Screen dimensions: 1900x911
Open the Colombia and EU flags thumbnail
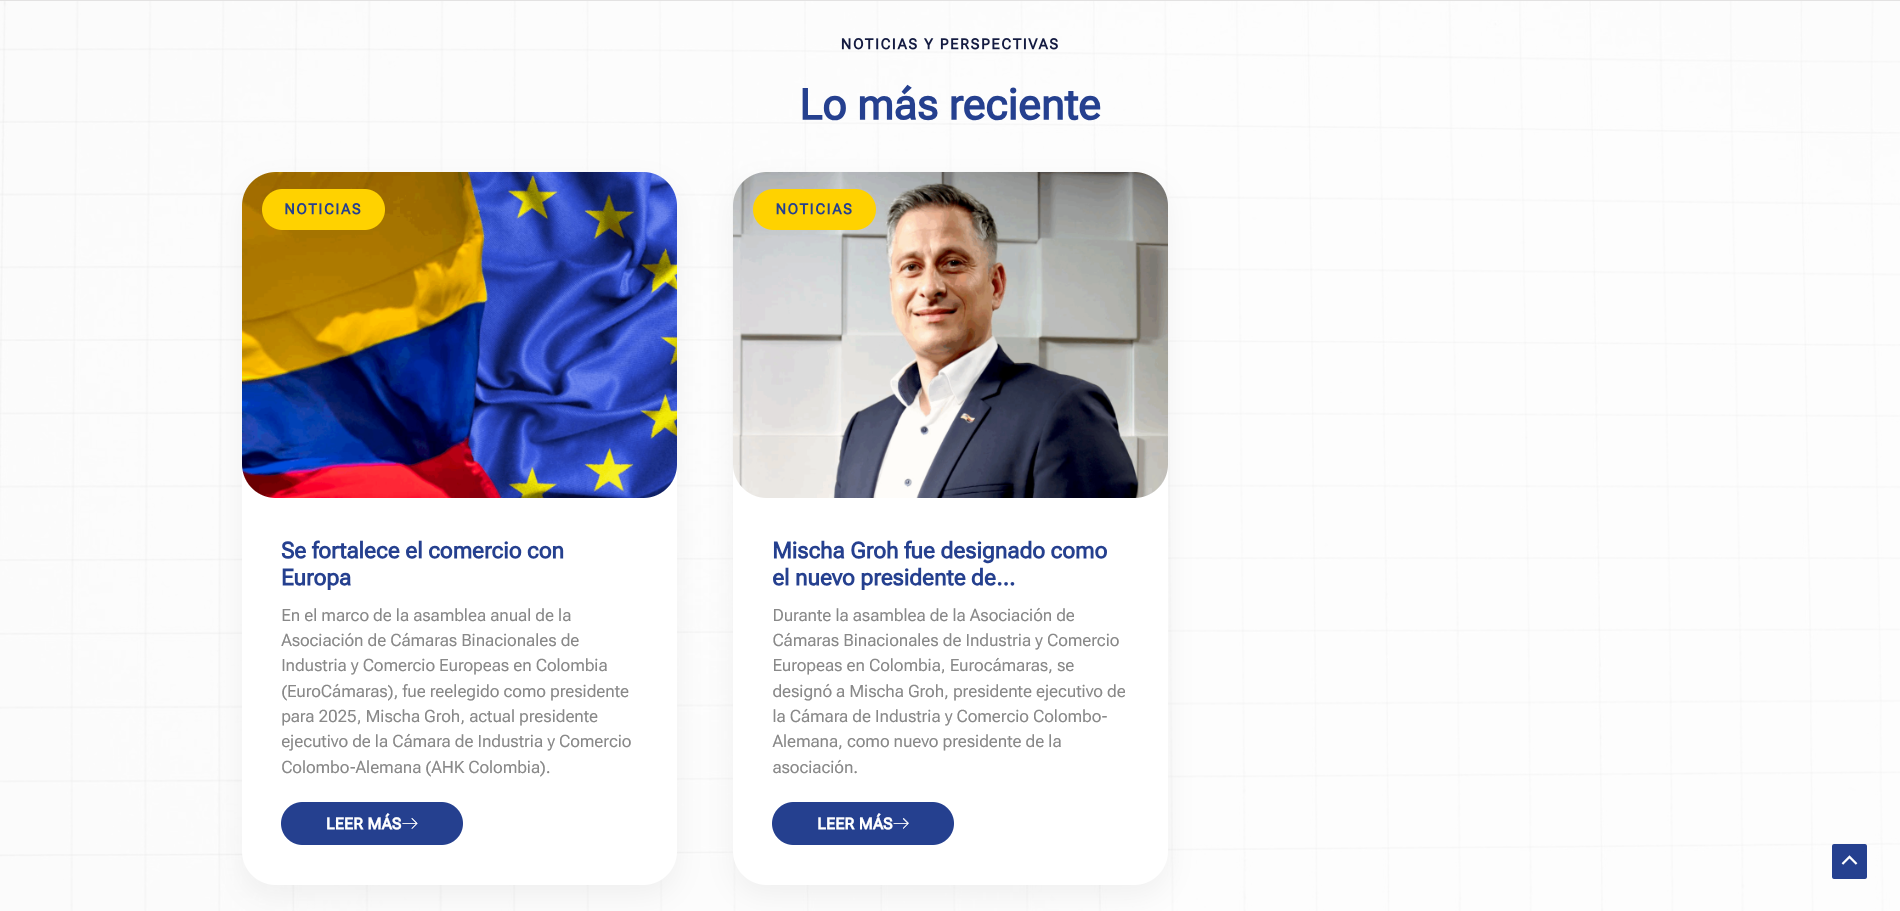(459, 335)
